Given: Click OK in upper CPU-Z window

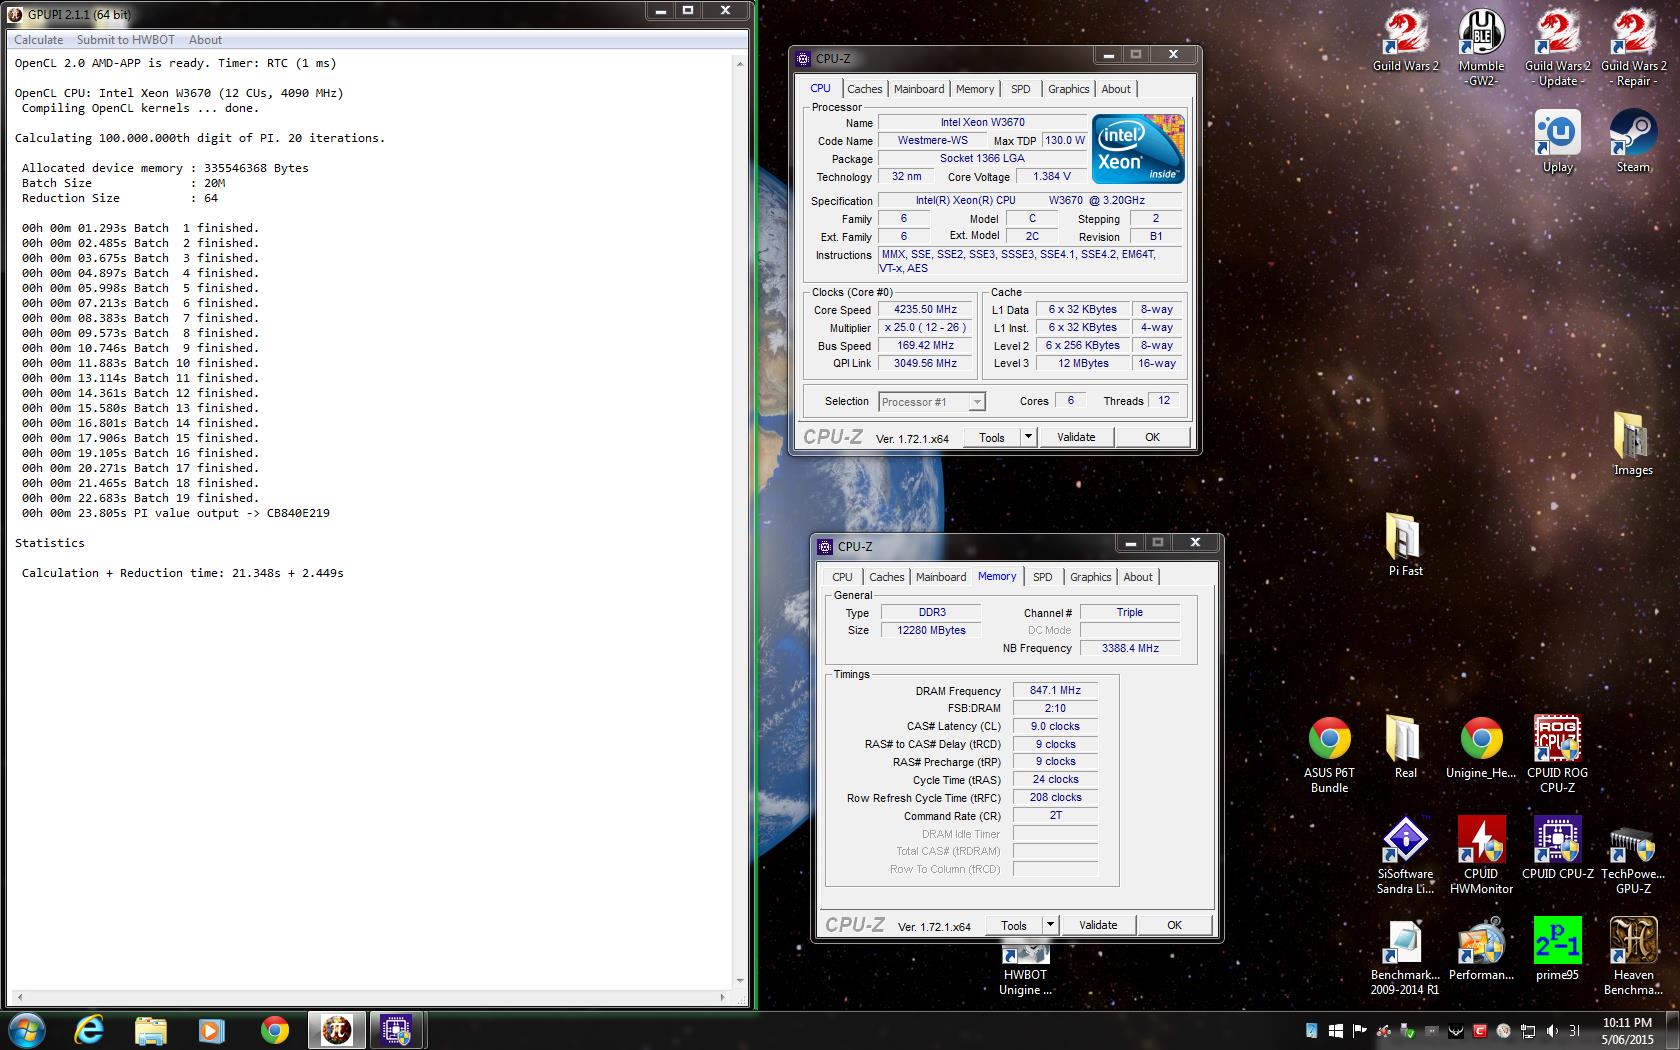Looking at the screenshot, I should pyautogui.click(x=1152, y=437).
